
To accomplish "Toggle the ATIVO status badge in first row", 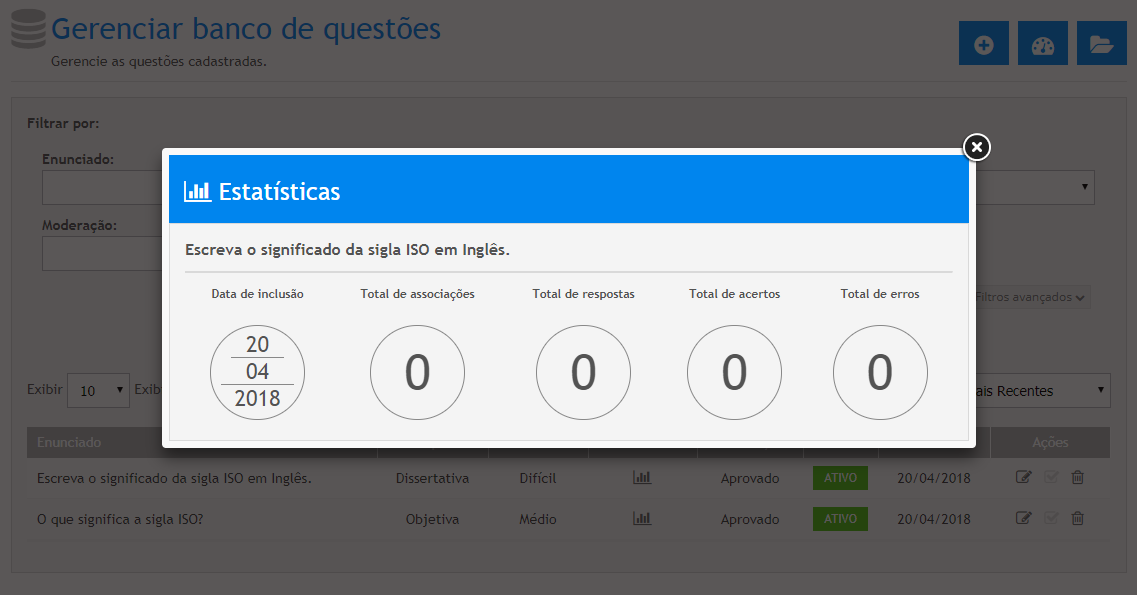I will 839,478.
